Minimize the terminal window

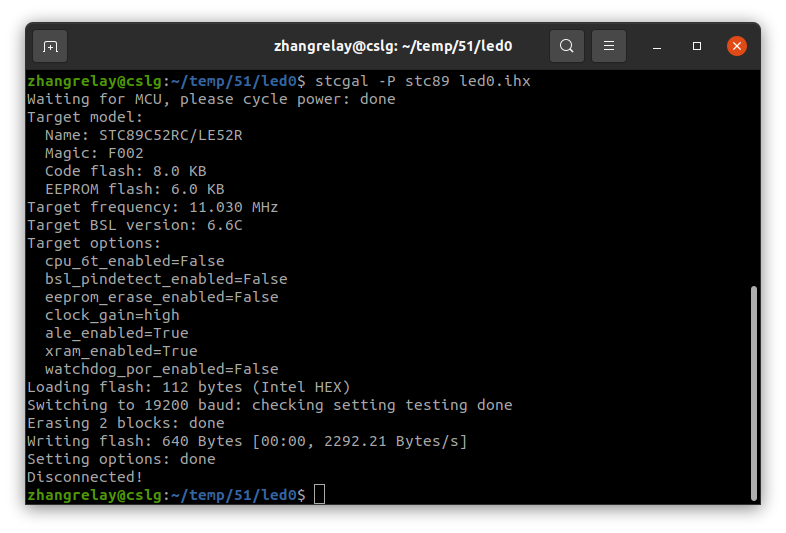(x=657, y=47)
